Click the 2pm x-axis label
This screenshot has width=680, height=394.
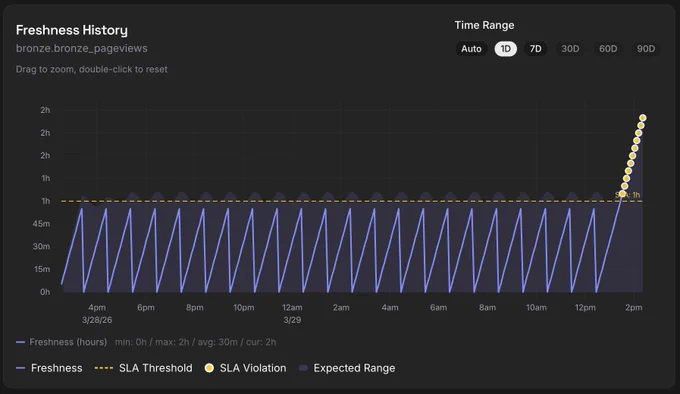coord(634,307)
